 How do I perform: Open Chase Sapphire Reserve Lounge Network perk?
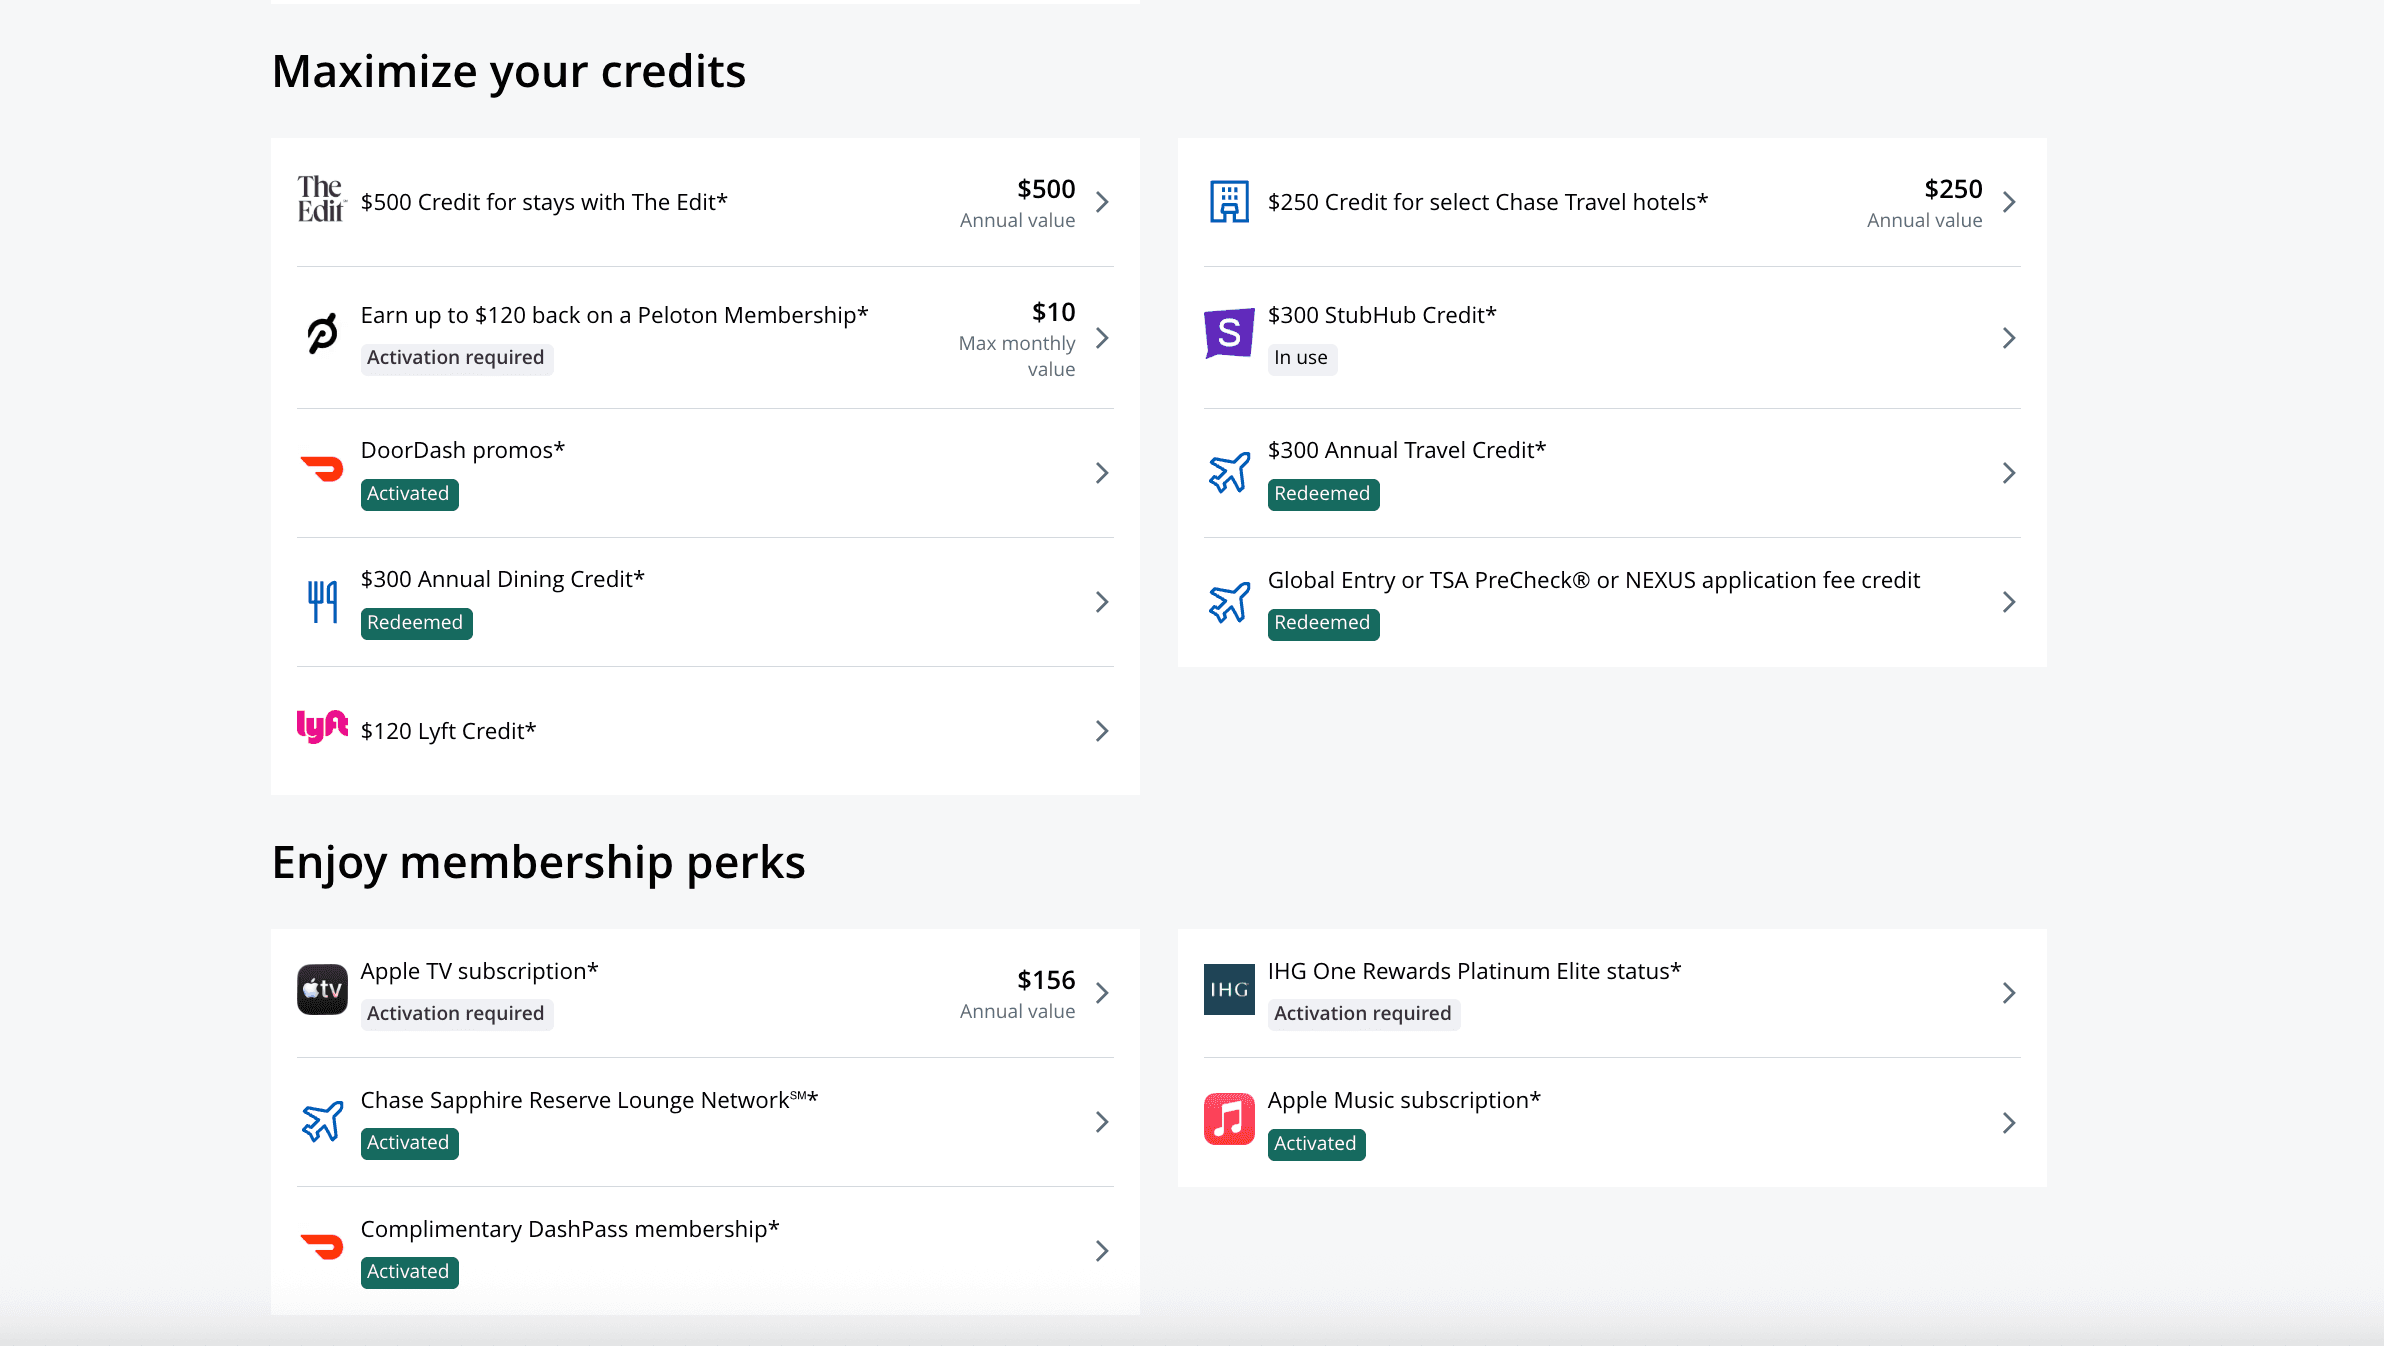pos(705,1122)
